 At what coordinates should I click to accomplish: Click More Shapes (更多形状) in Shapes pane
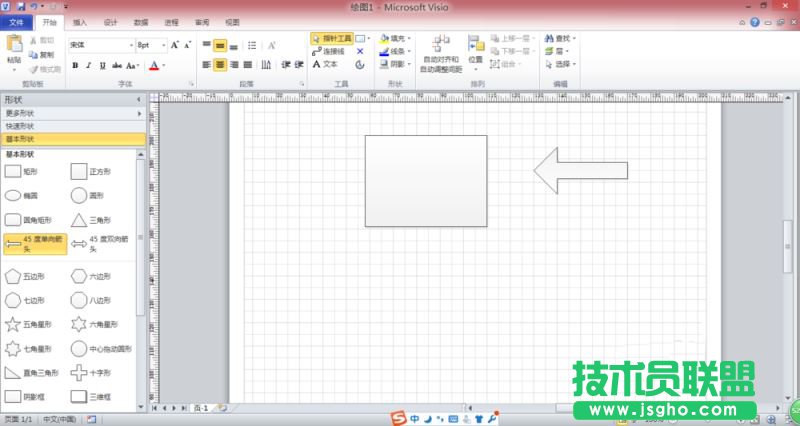coord(20,113)
